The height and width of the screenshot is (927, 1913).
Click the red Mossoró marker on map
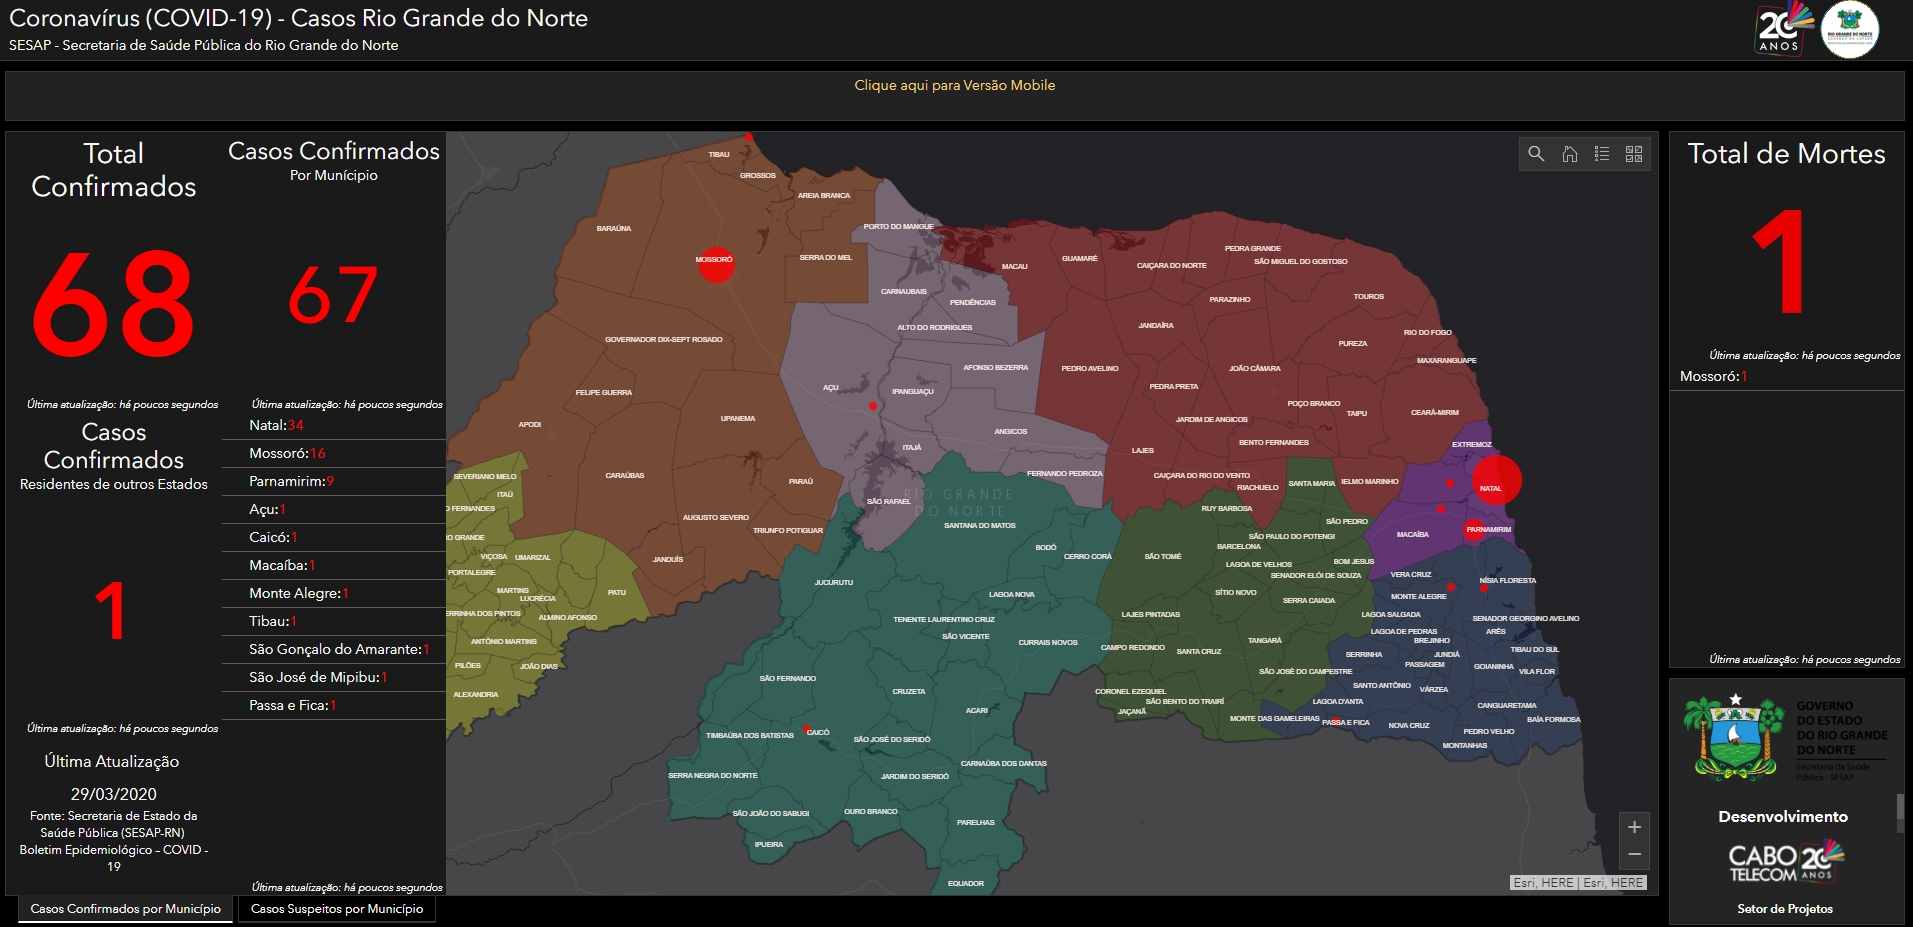[716, 264]
